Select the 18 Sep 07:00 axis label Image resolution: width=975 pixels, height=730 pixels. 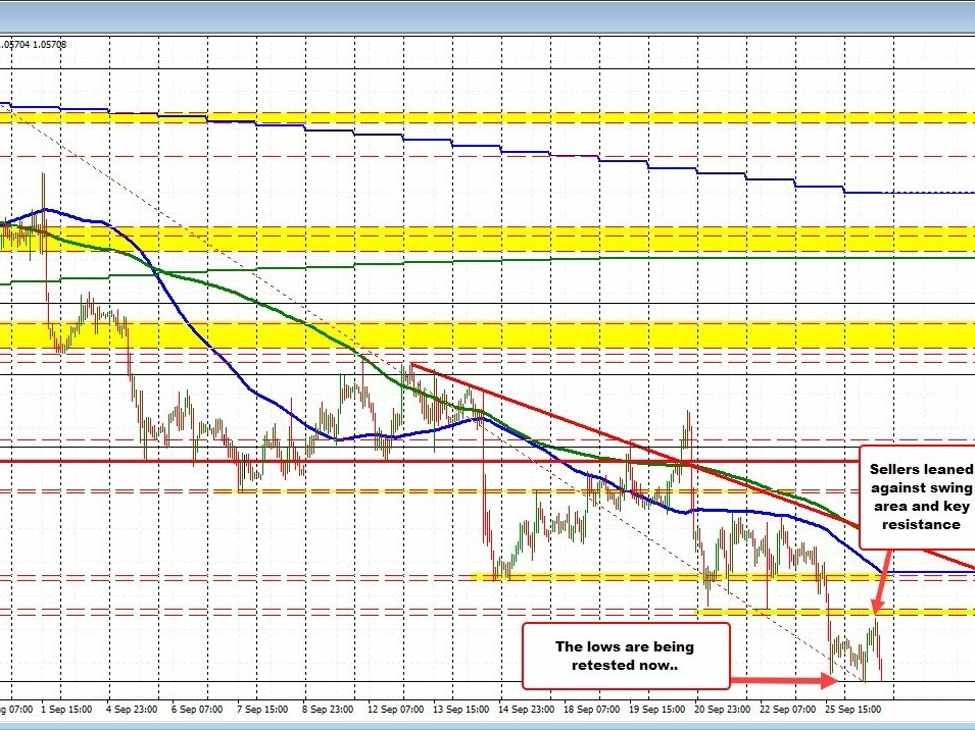(x=590, y=709)
